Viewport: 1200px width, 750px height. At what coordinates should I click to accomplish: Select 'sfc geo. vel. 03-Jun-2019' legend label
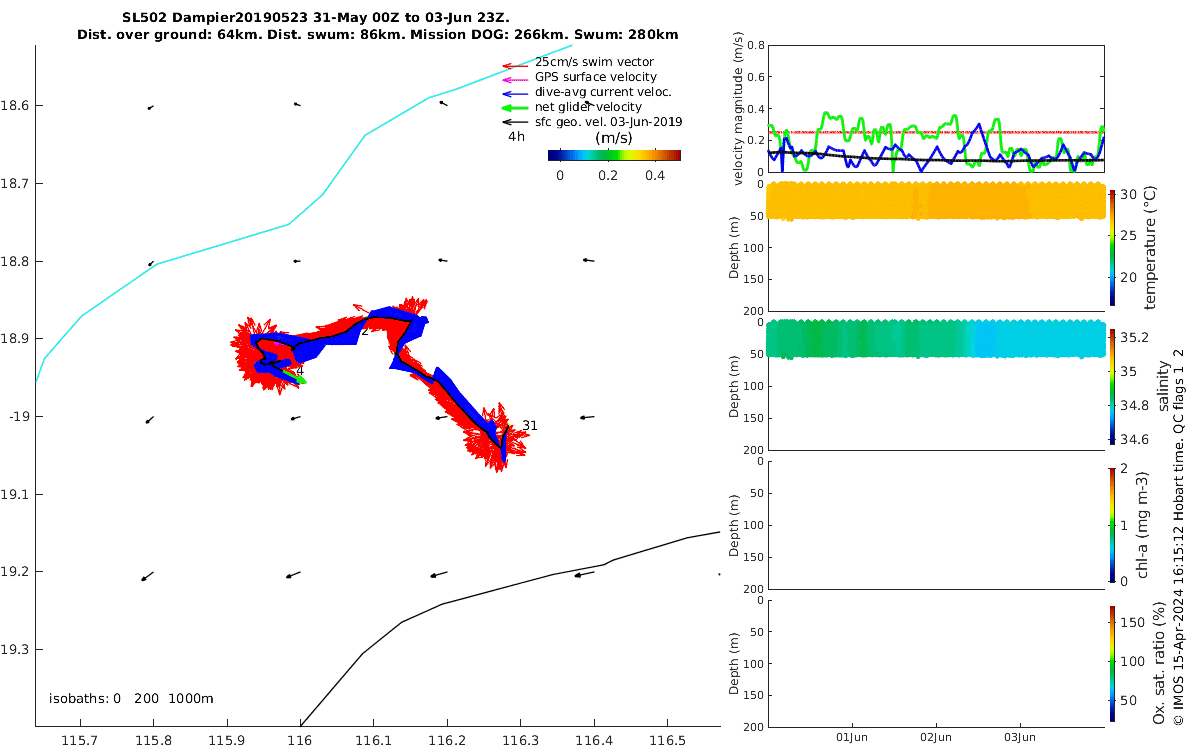click(x=609, y=122)
